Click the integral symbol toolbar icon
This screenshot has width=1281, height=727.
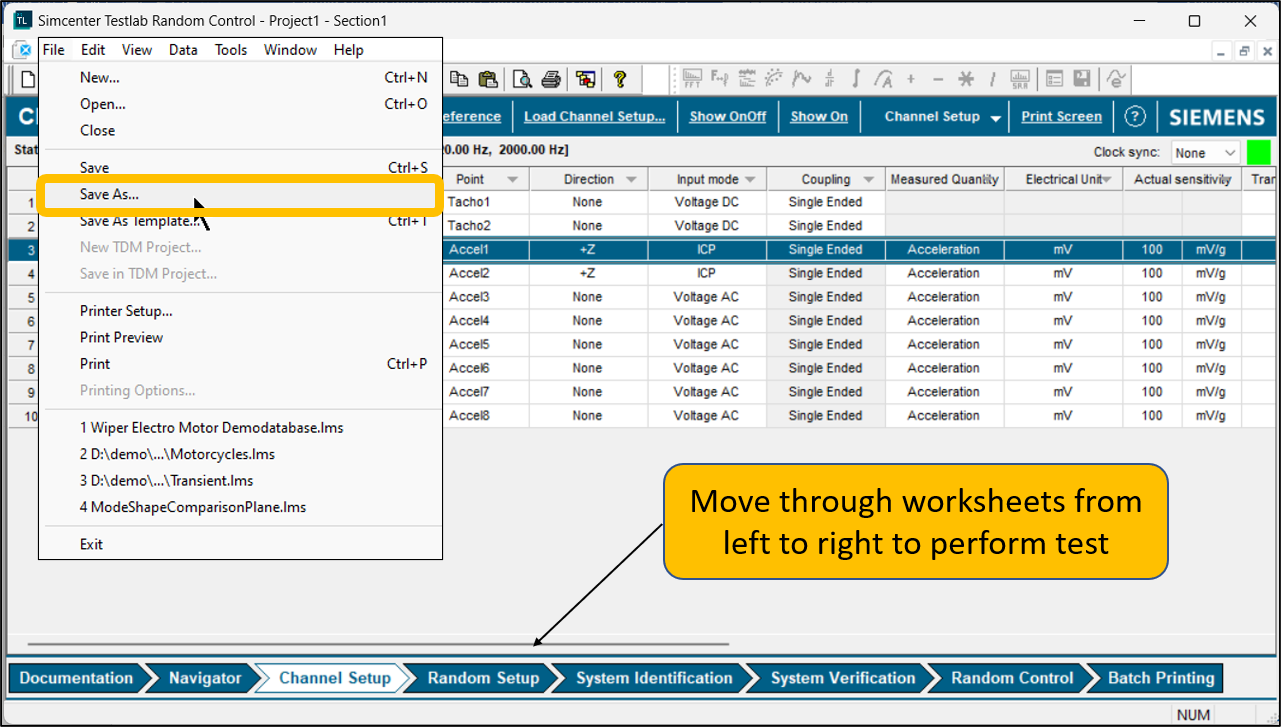point(856,79)
